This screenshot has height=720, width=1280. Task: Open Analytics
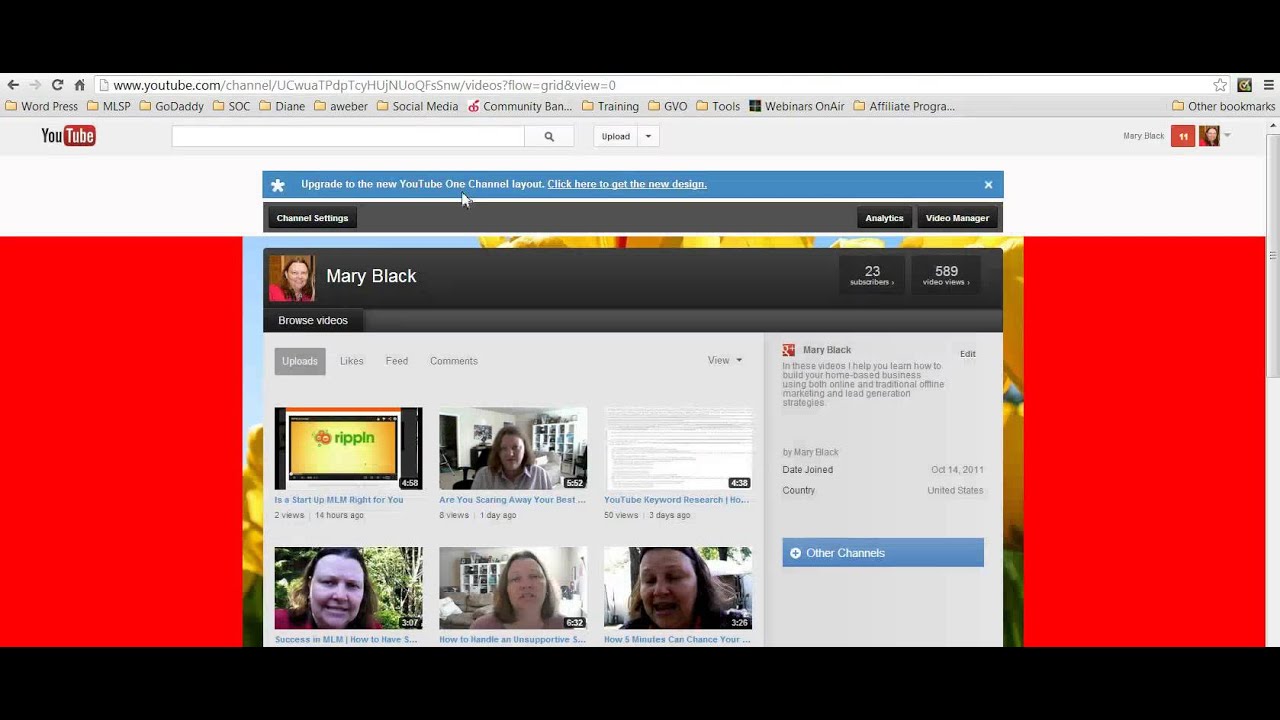pyautogui.click(x=884, y=218)
